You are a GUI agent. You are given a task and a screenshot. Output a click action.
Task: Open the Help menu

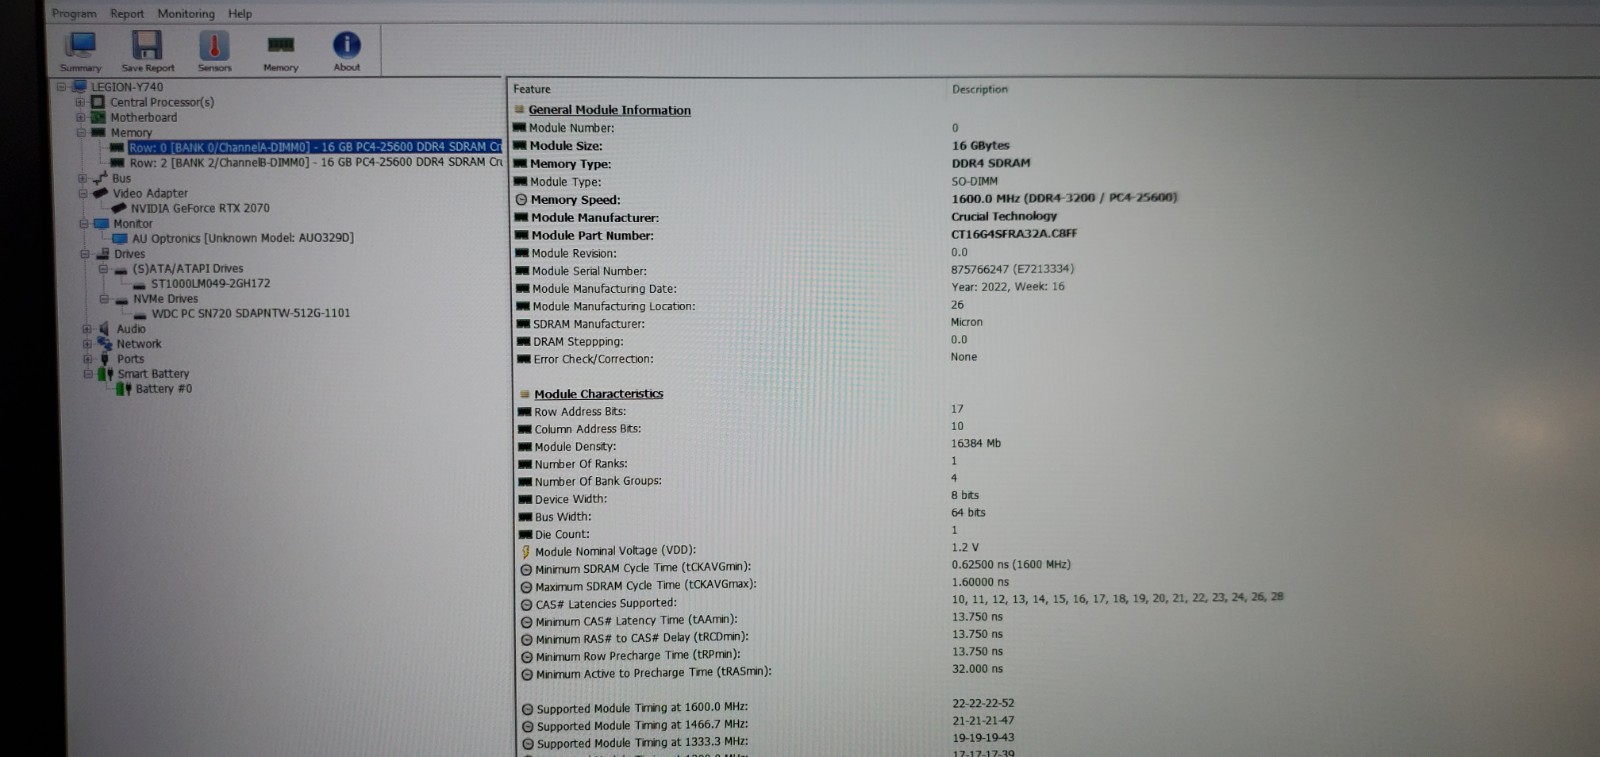pyautogui.click(x=240, y=14)
